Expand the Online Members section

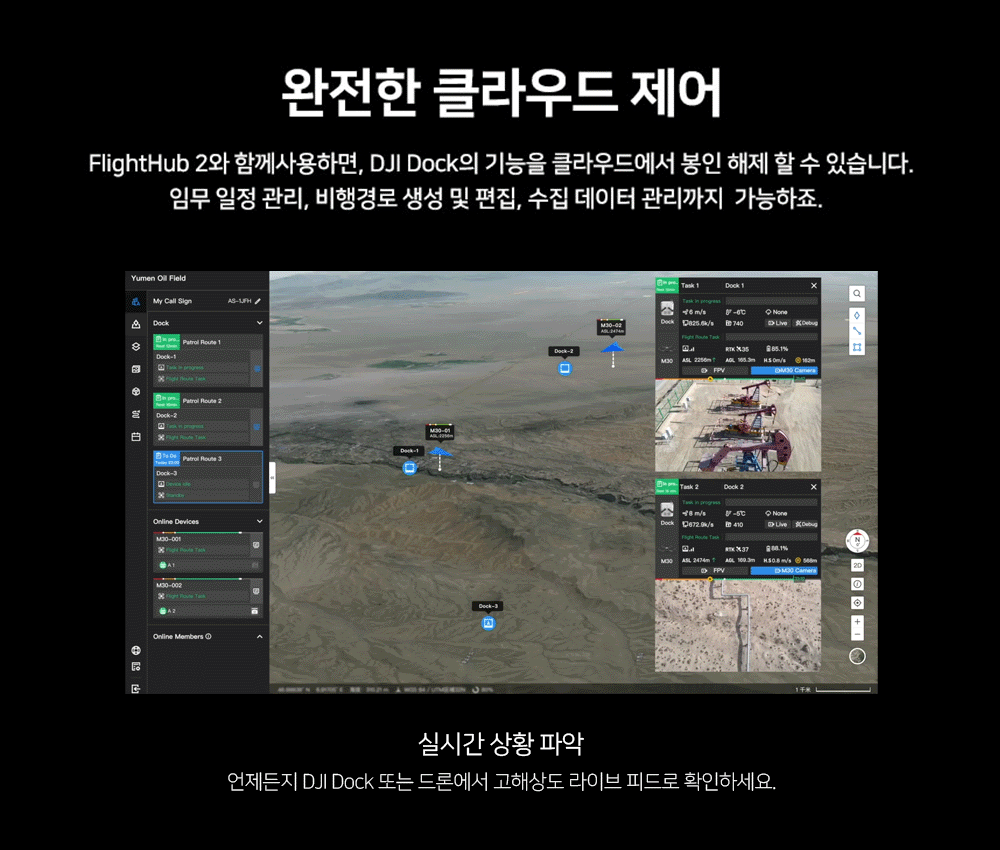[260, 636]
